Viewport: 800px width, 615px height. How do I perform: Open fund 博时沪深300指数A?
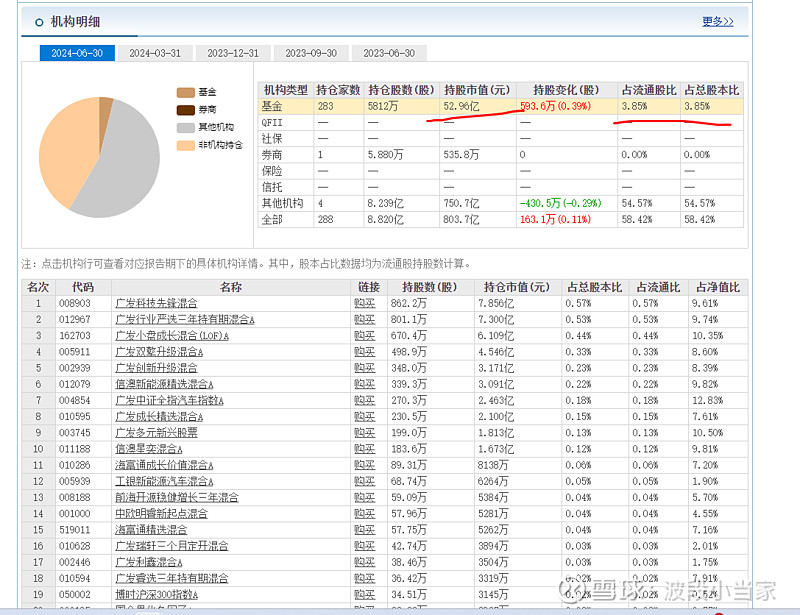click(157, 595)
